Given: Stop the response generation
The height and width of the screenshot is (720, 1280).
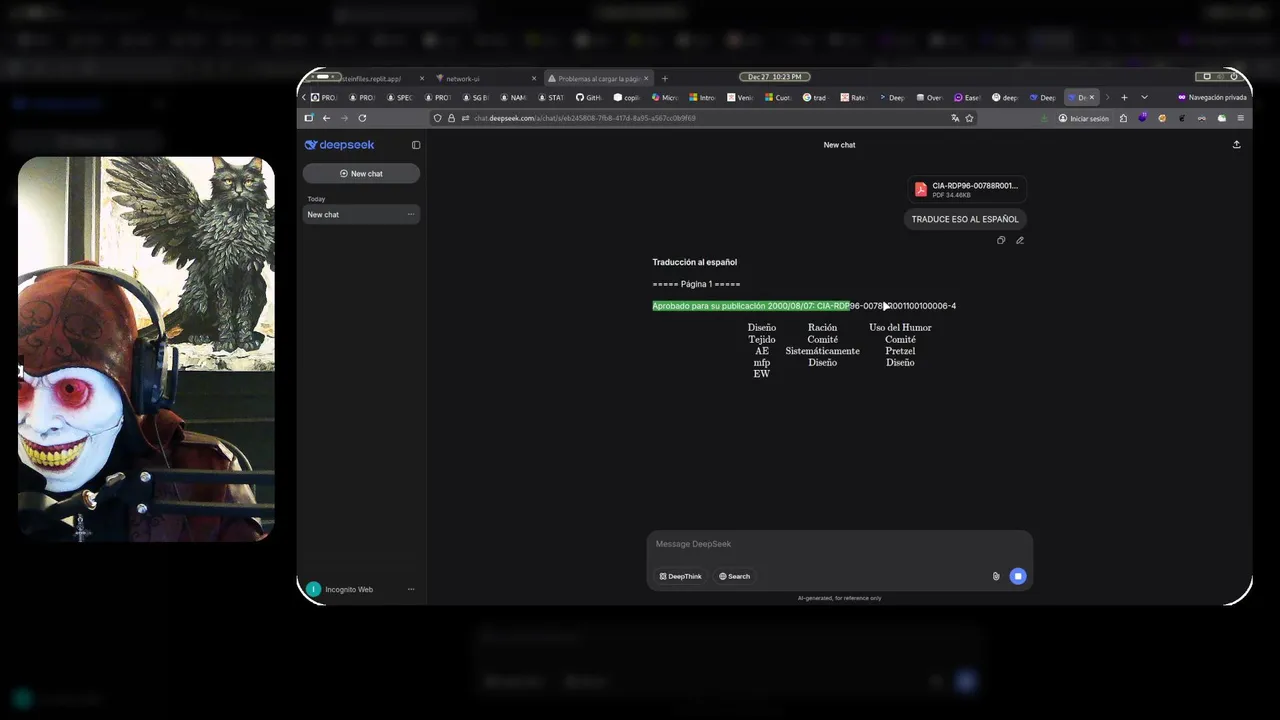Looking at the screenshot, I should [1018, 576].
